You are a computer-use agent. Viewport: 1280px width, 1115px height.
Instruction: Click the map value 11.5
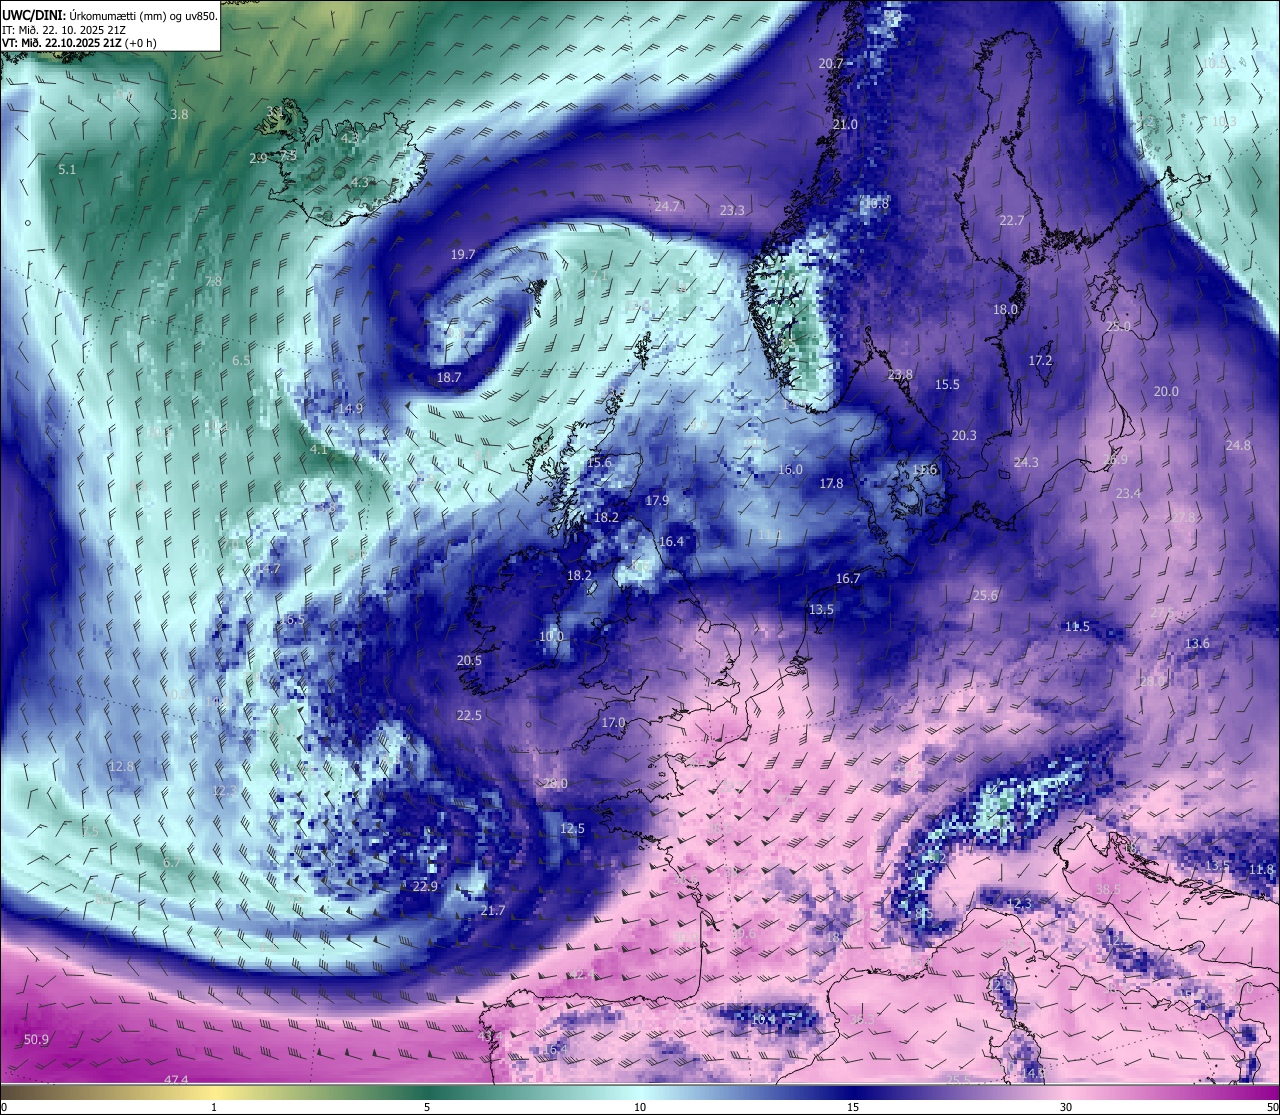(x=1077, y=627)
